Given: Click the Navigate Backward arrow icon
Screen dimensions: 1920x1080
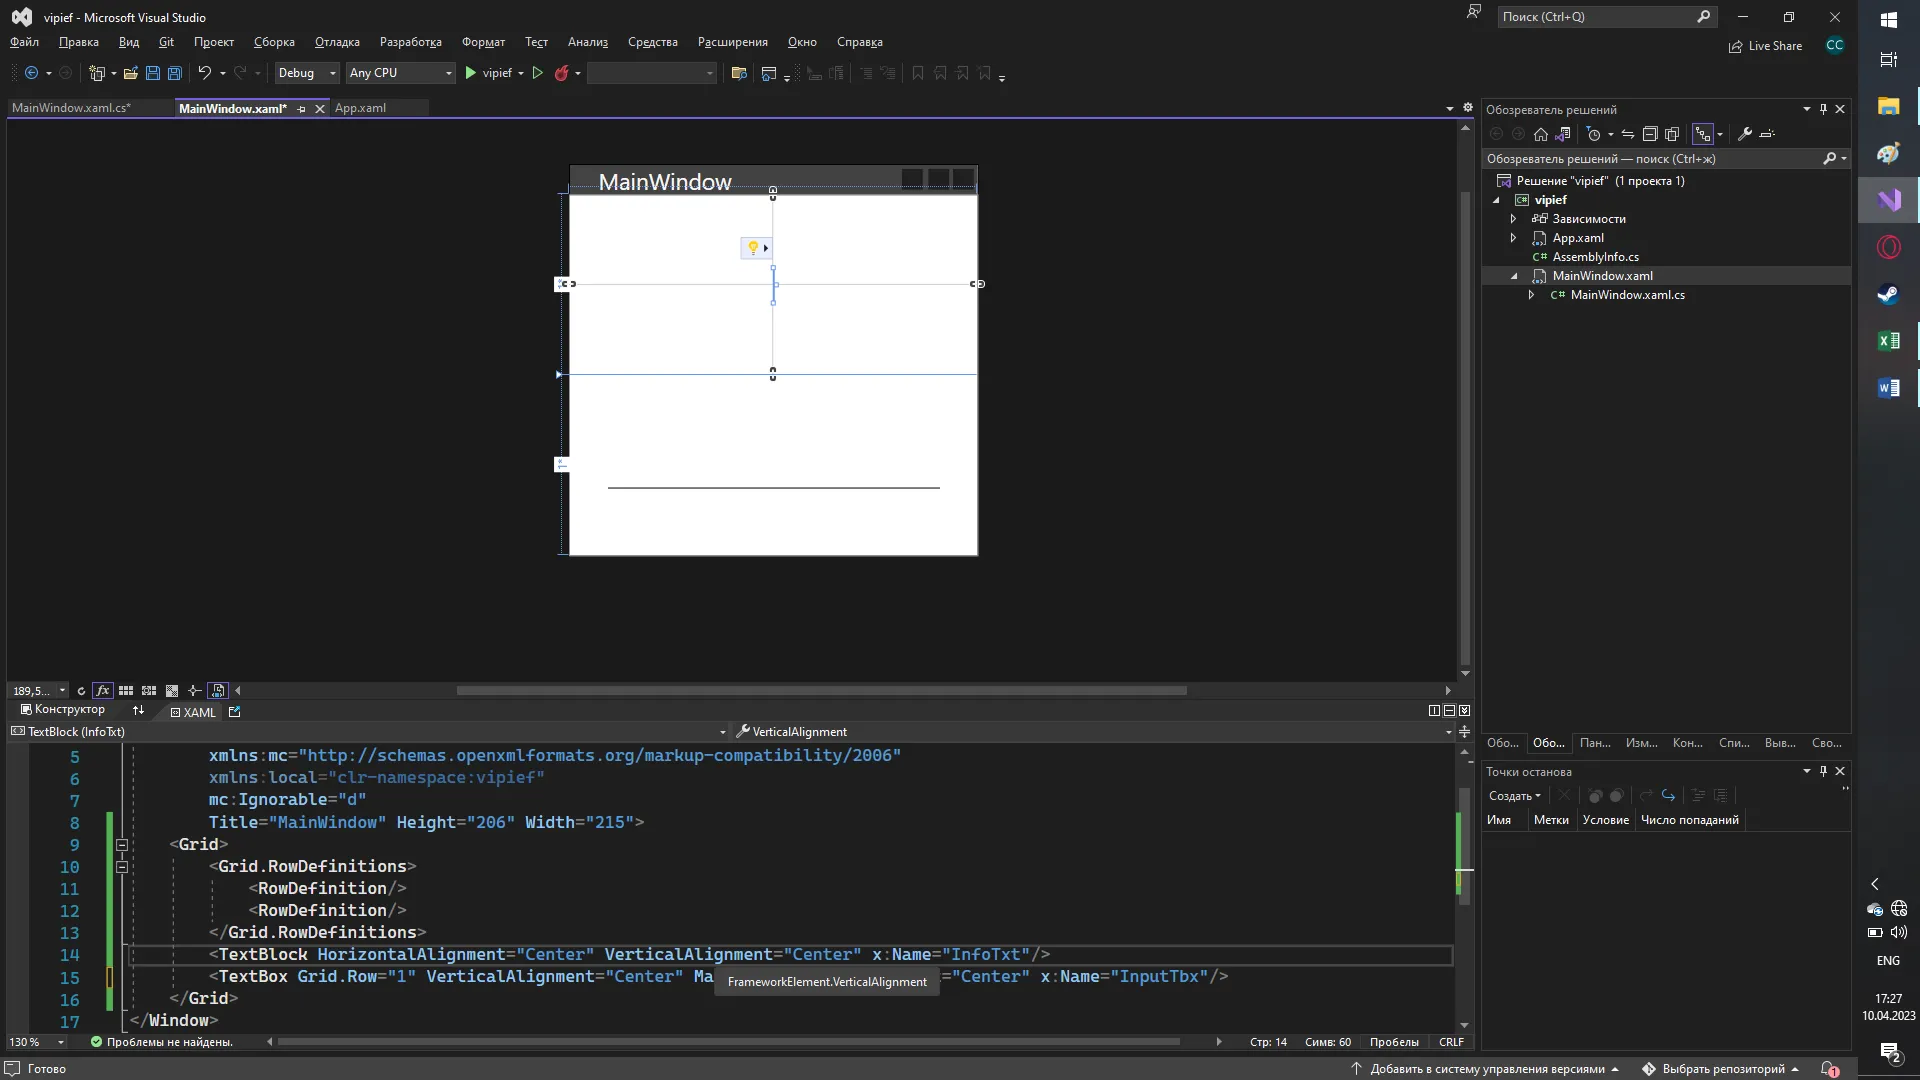Looking at the screenshot, I should 32,73.
